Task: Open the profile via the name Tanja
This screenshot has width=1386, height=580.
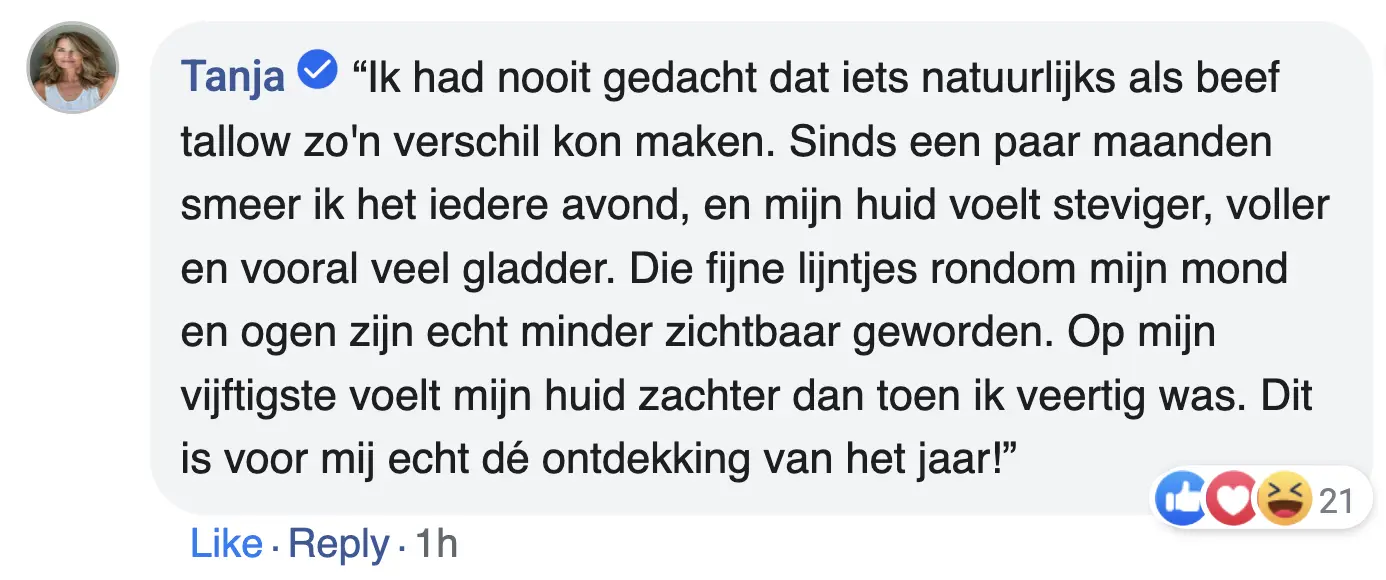Action: click(x=232, y=77)
